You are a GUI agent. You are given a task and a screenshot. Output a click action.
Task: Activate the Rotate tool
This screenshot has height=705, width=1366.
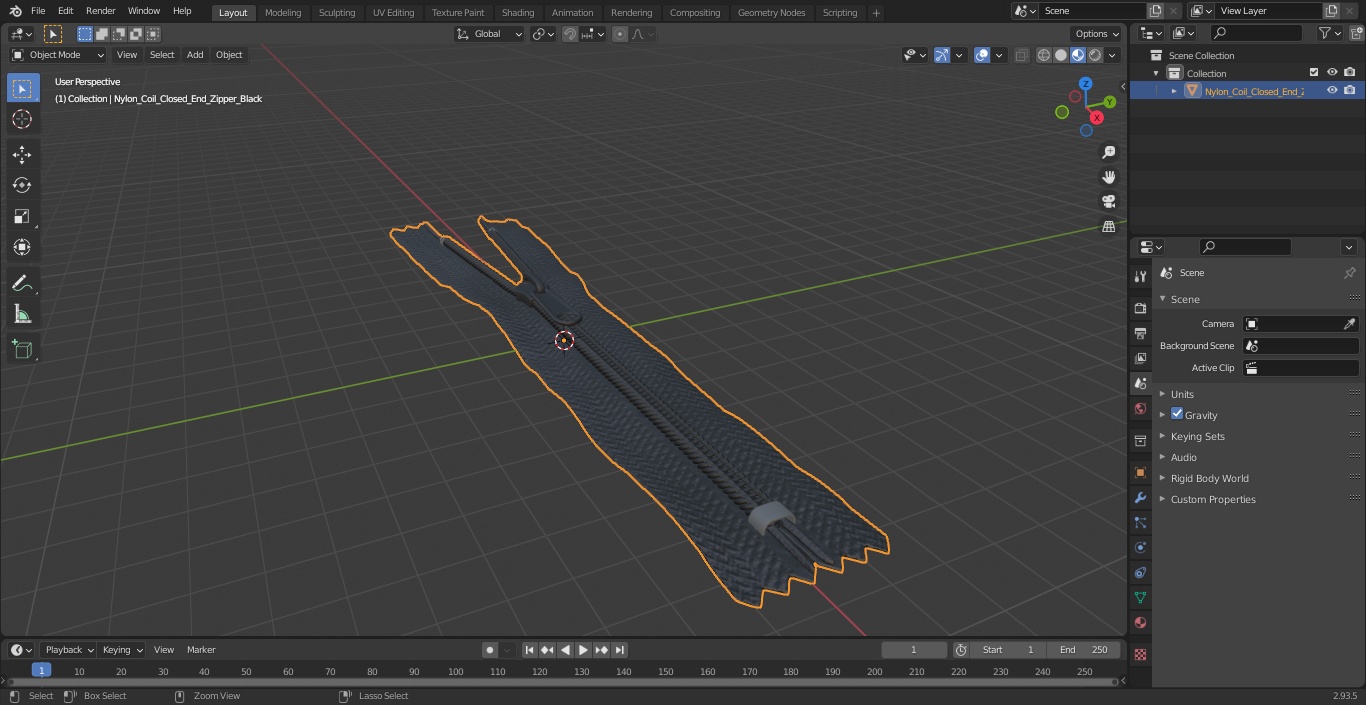click(x=22, y=186)
